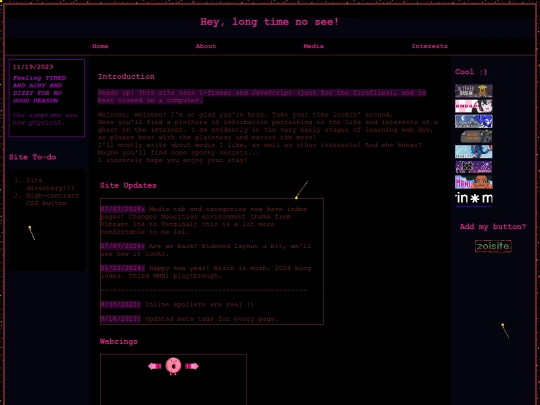Open the purple starry cat button
This screenshot has width=540, height=405.
[474, 167]
